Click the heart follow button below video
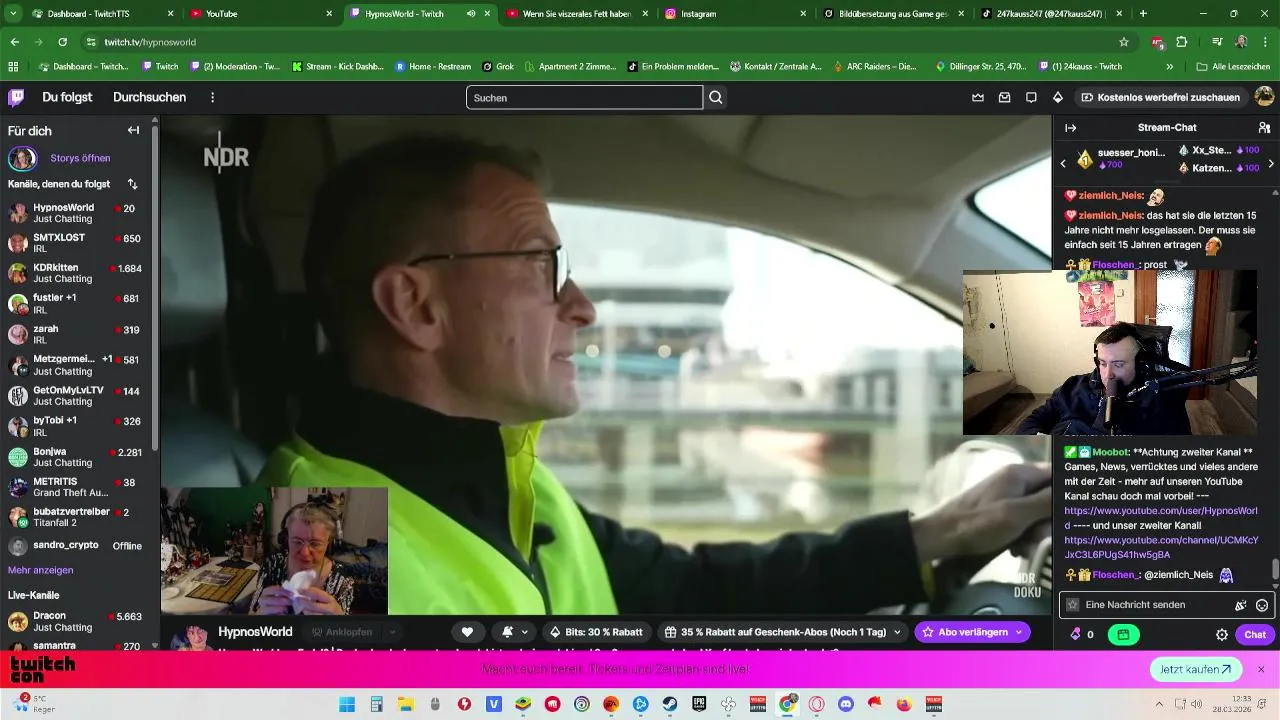This screenshot has height=720, width=1280. tap(467, 632)
